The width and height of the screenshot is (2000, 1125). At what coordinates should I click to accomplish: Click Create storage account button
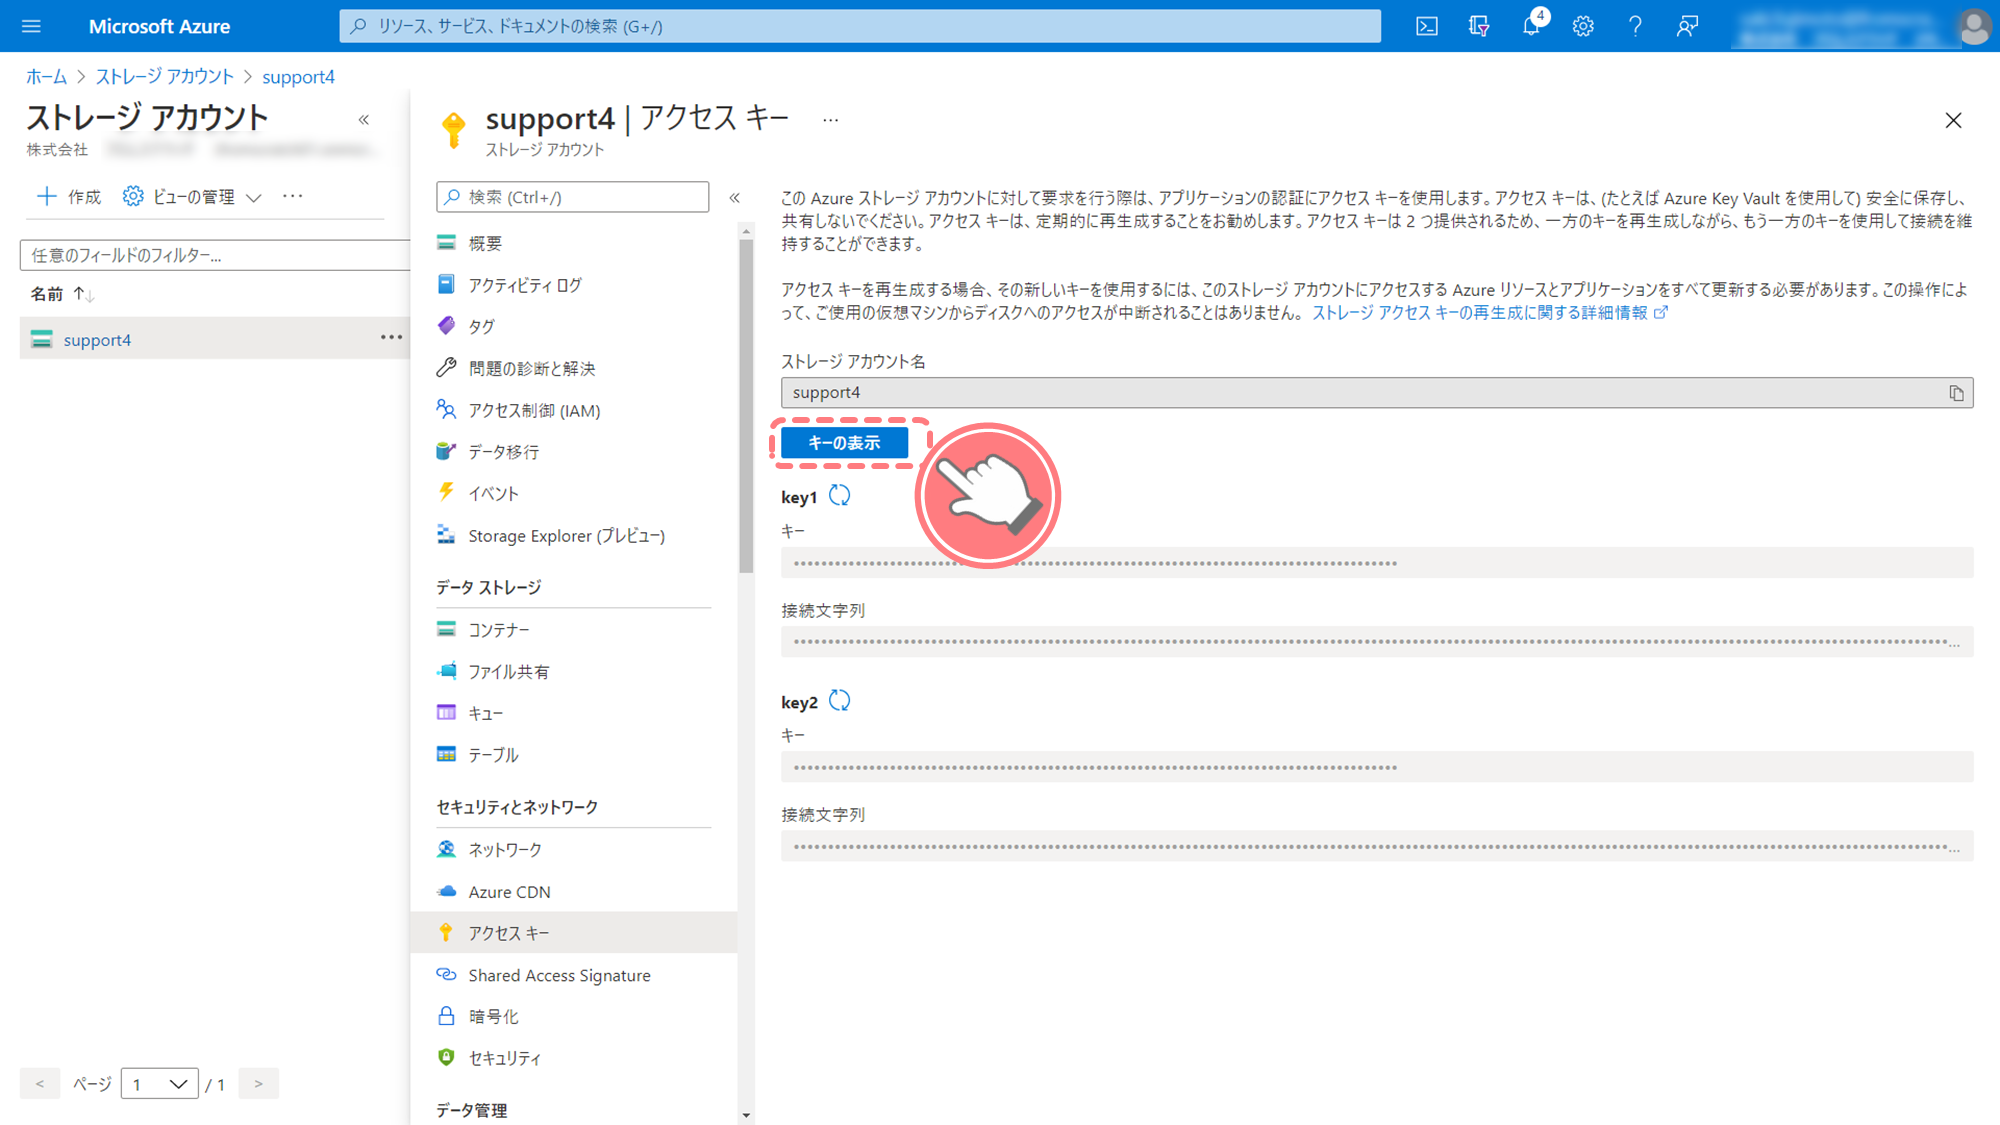69,196
